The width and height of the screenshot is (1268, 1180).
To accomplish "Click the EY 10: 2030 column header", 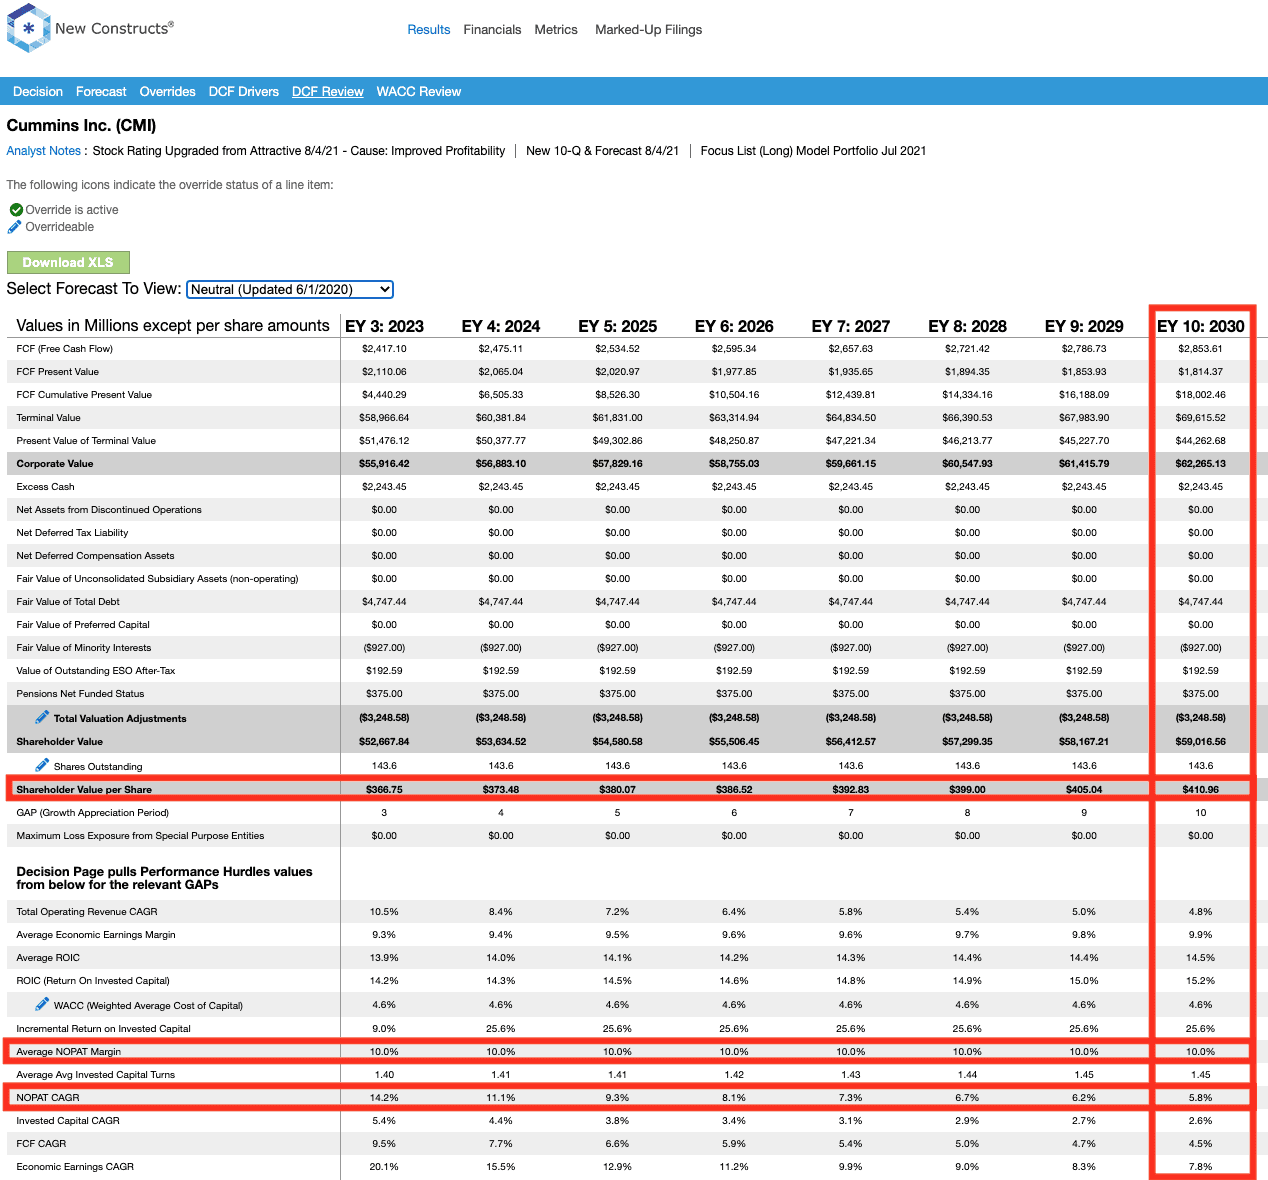I will (1201, 326).
